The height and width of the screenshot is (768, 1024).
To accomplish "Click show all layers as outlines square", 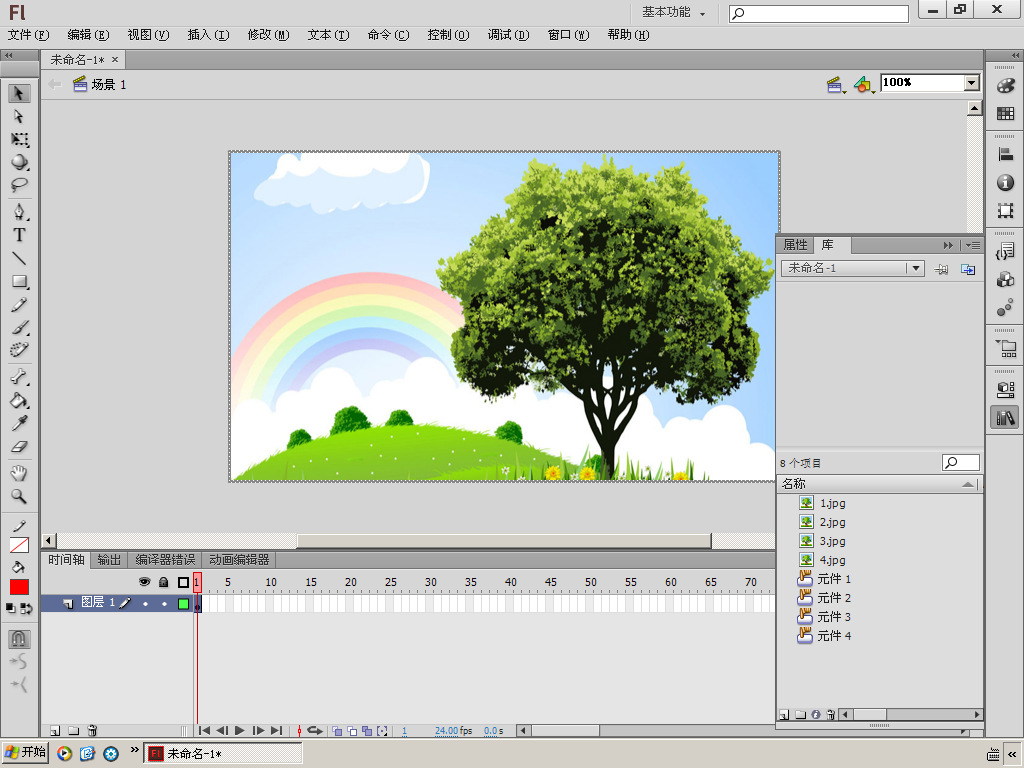I will point(184,582).
